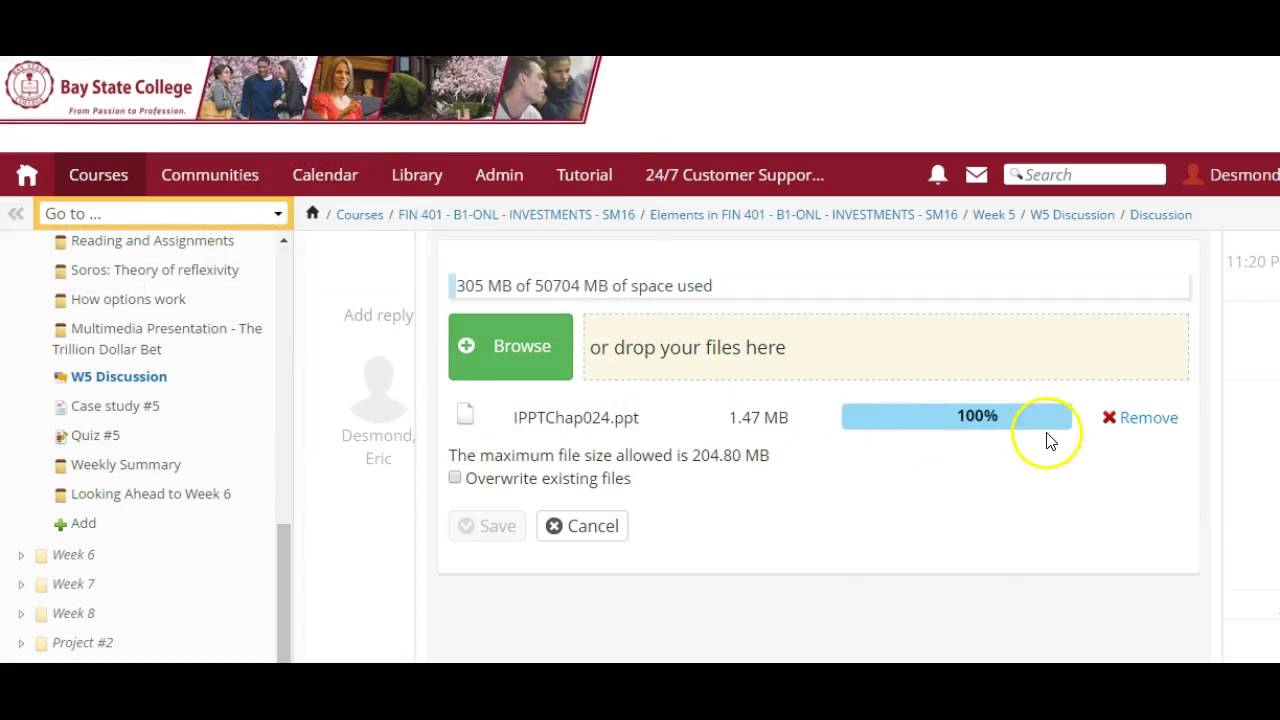Viewport: 1280px width, 720px height.
Task: Expand the Week 7 tree node
Action: click(21, 584)
